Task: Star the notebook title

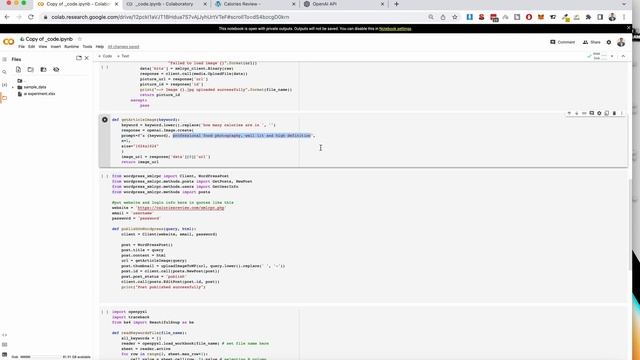Action: 80,39
